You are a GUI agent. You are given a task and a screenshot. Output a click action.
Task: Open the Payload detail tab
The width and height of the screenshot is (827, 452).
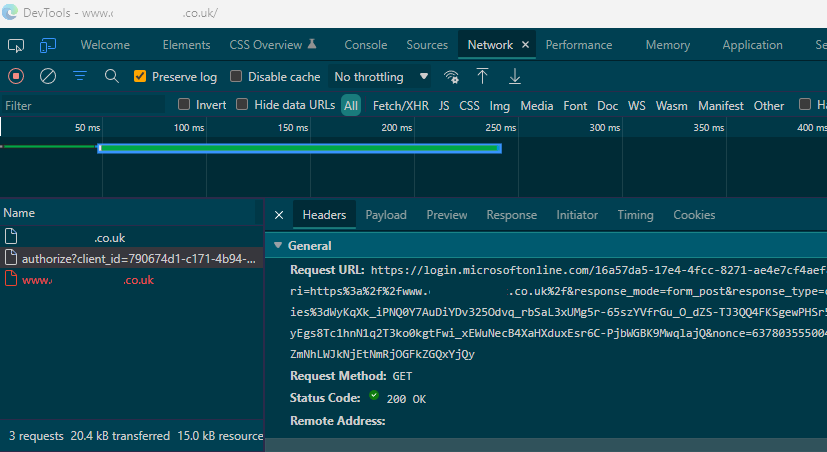[x=386, y=215]
